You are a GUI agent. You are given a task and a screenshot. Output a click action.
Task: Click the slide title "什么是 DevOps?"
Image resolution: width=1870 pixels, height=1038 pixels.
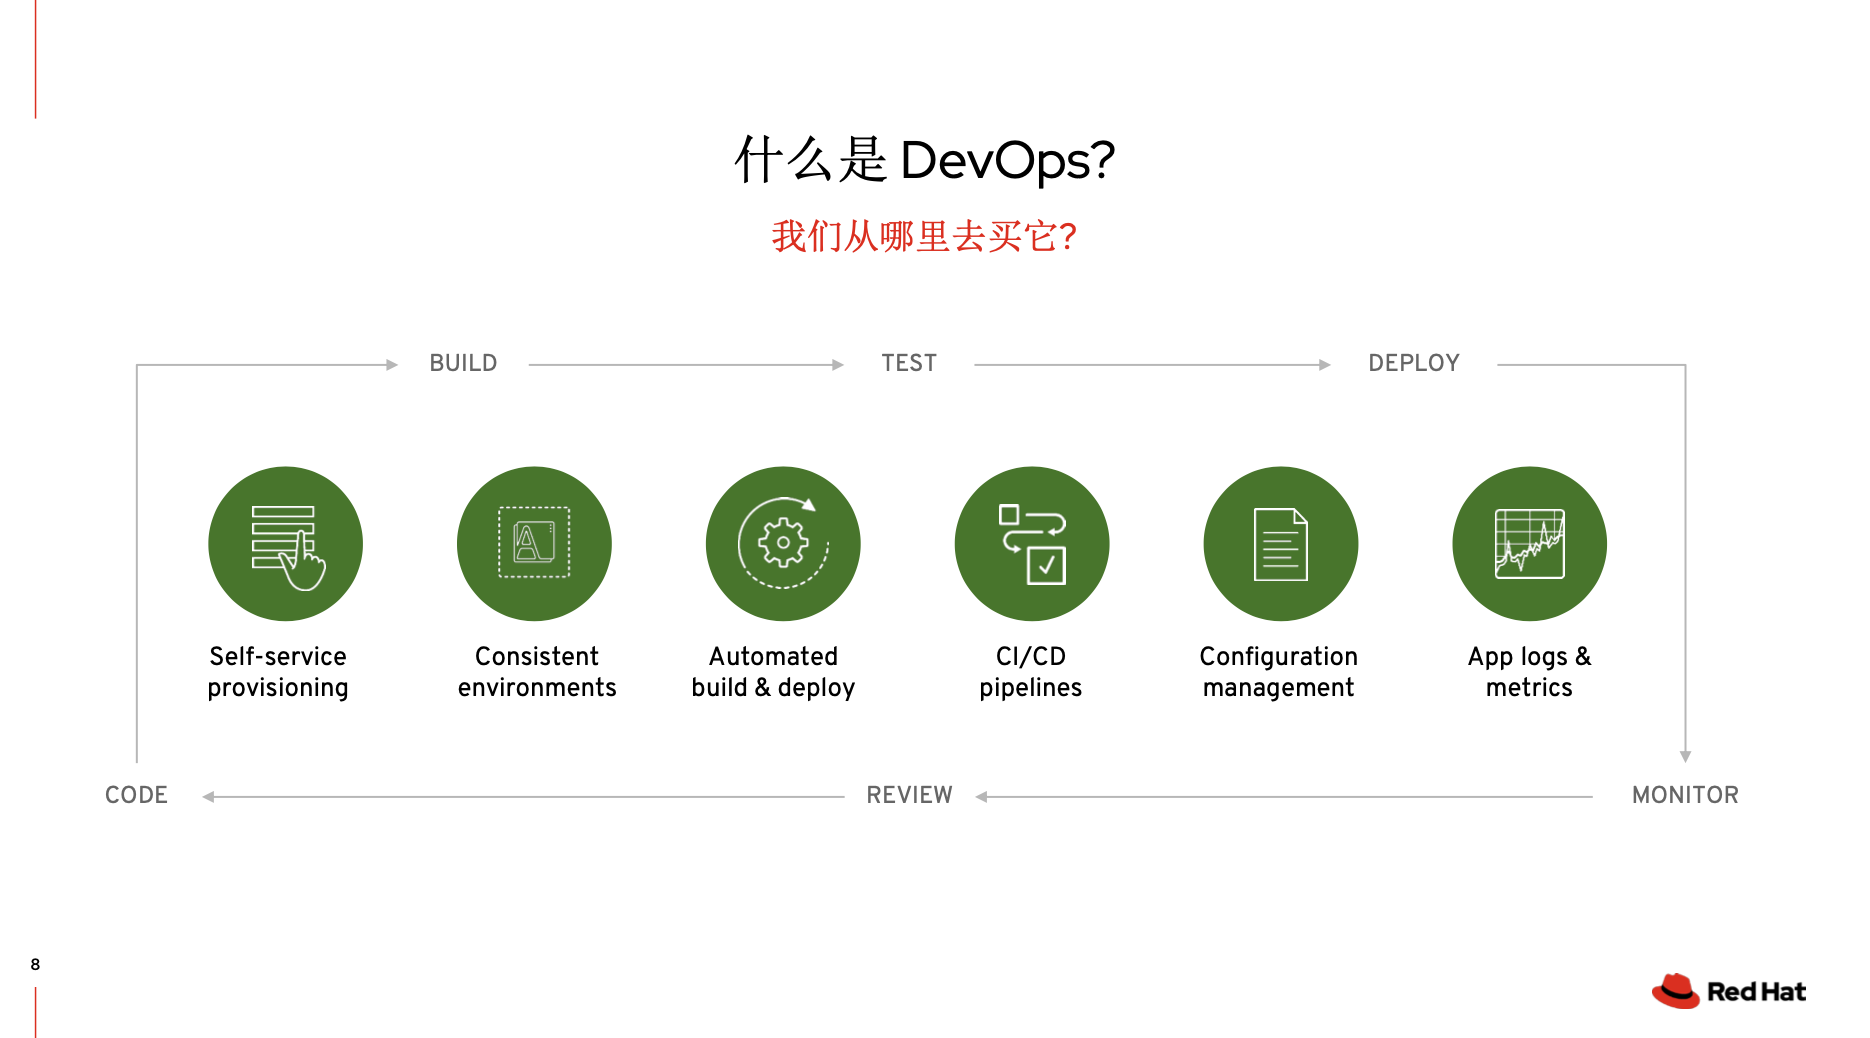click(x=924, y=160)
